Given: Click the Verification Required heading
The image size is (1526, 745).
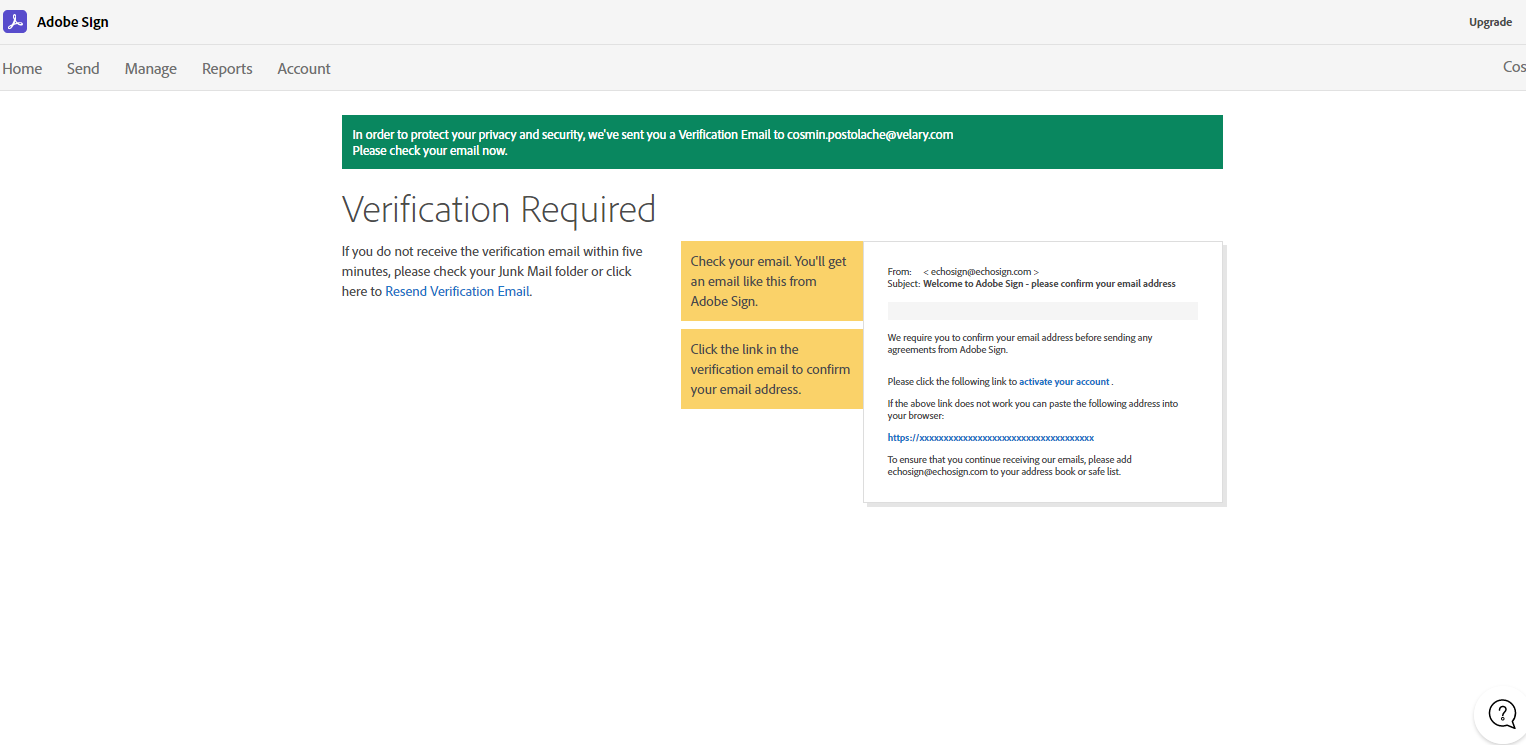Looking at the screenshot, I should [x=498, y=209].
